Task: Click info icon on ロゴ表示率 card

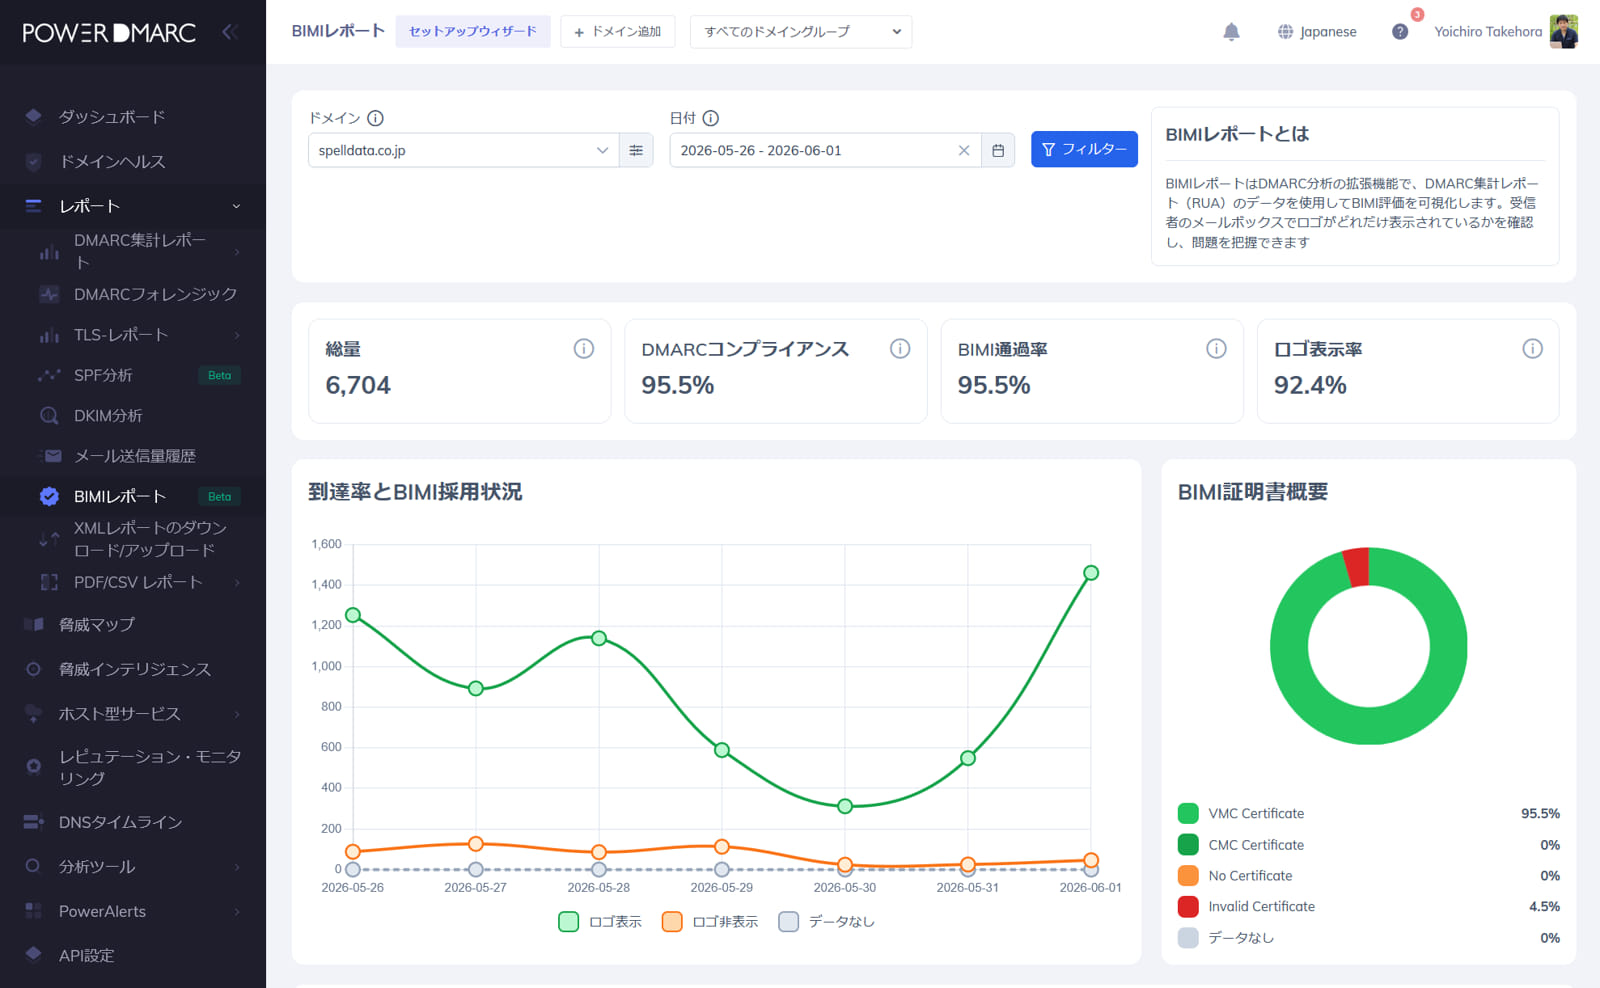Action: (x=1532, y=348)
